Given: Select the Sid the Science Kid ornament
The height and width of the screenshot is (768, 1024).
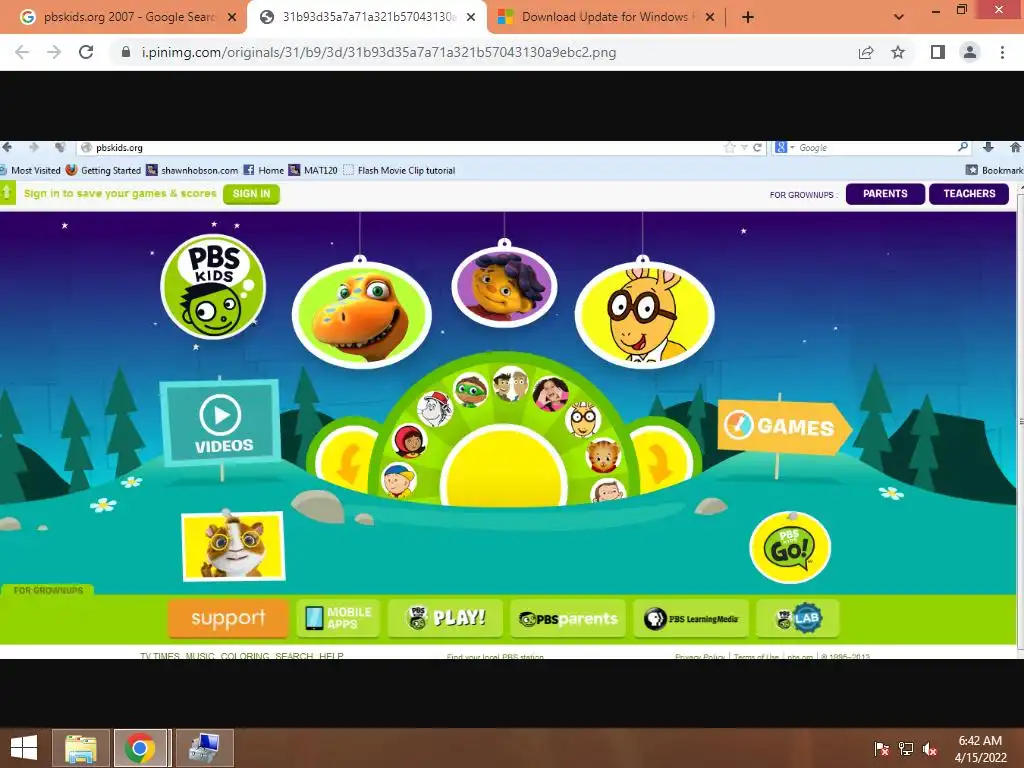Looking at the screenshot, I should pyautogui.click(x=504, y=287).
